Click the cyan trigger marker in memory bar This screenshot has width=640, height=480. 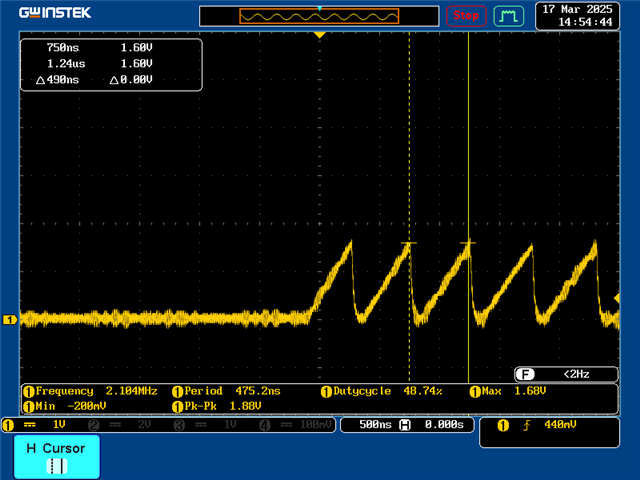click(x=320, y=9)
